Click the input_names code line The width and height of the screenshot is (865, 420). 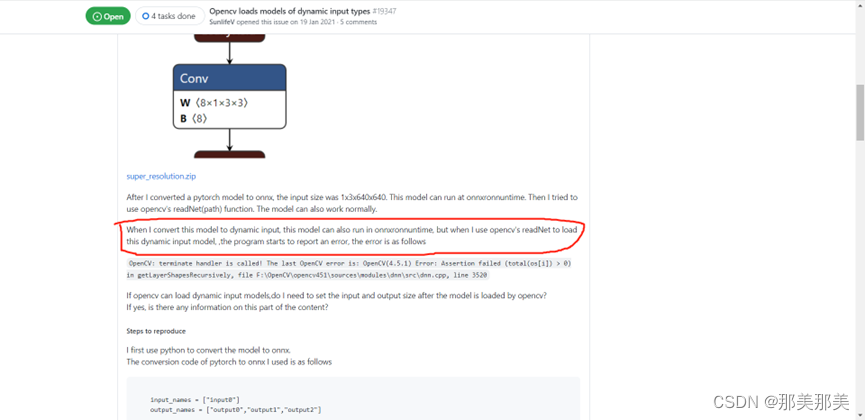click(x=195, y=400)
